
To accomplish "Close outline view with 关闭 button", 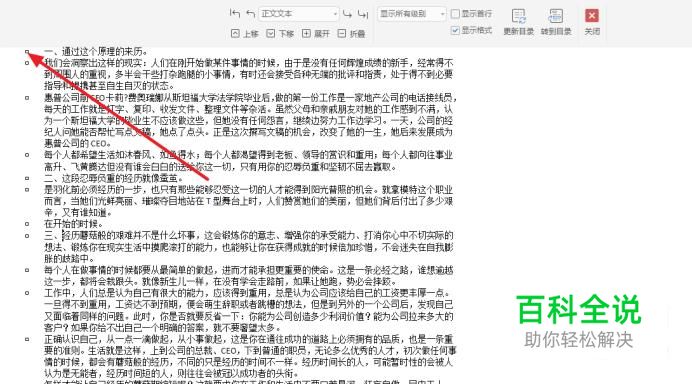I will [592, 22].
